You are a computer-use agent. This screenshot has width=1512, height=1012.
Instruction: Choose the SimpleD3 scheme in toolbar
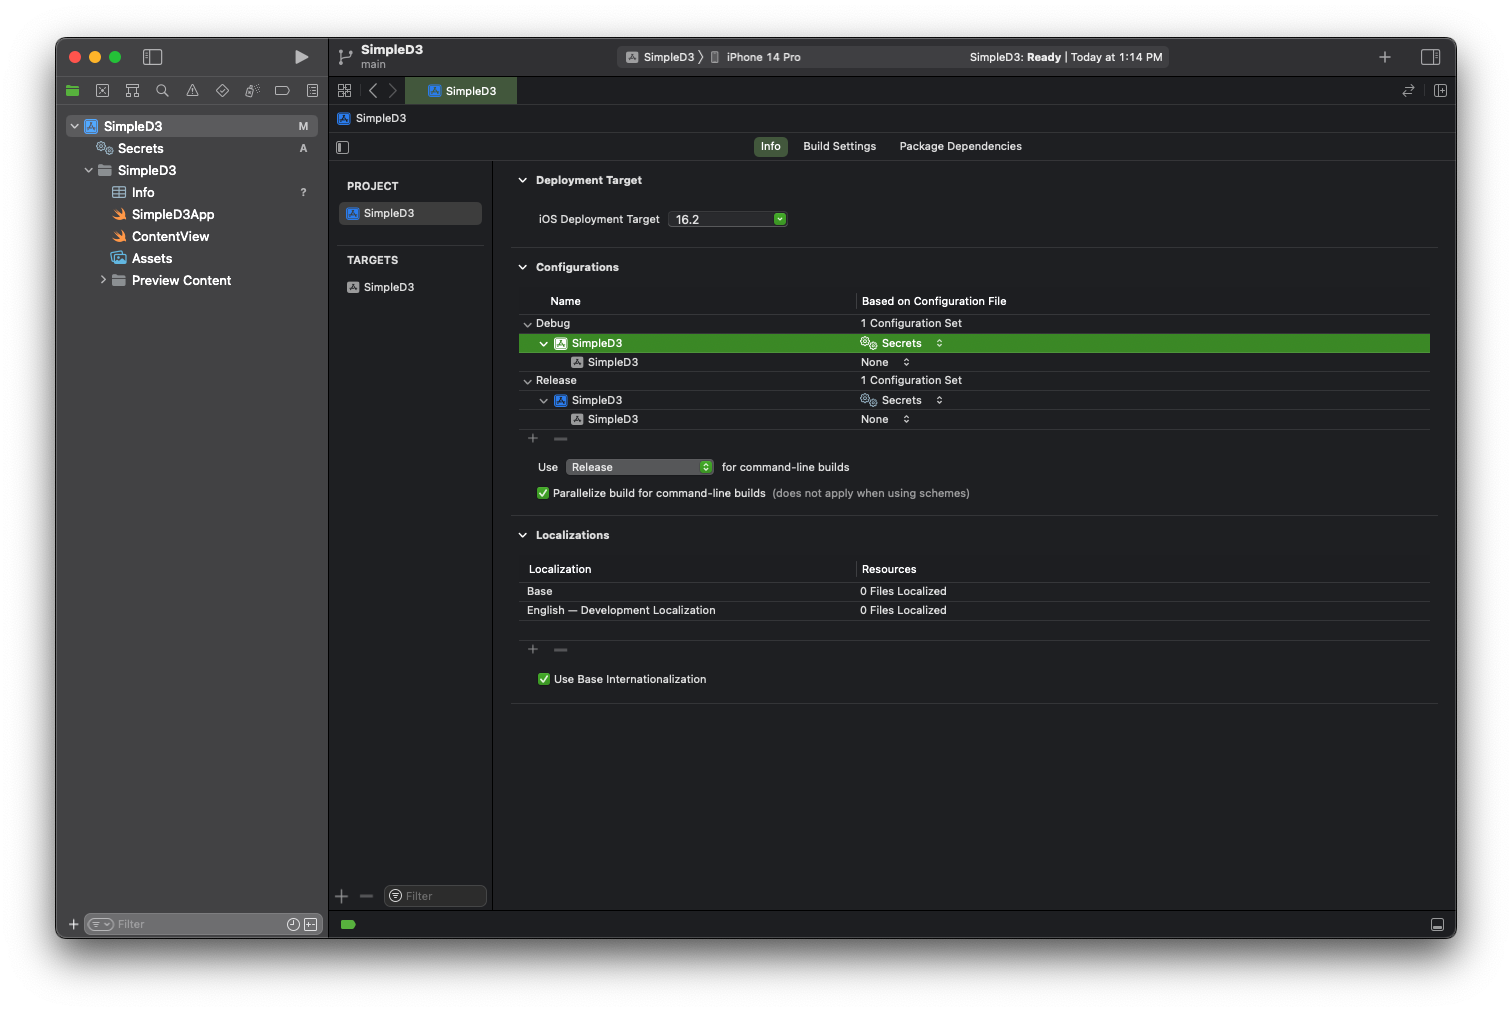[x=660, y=57]
